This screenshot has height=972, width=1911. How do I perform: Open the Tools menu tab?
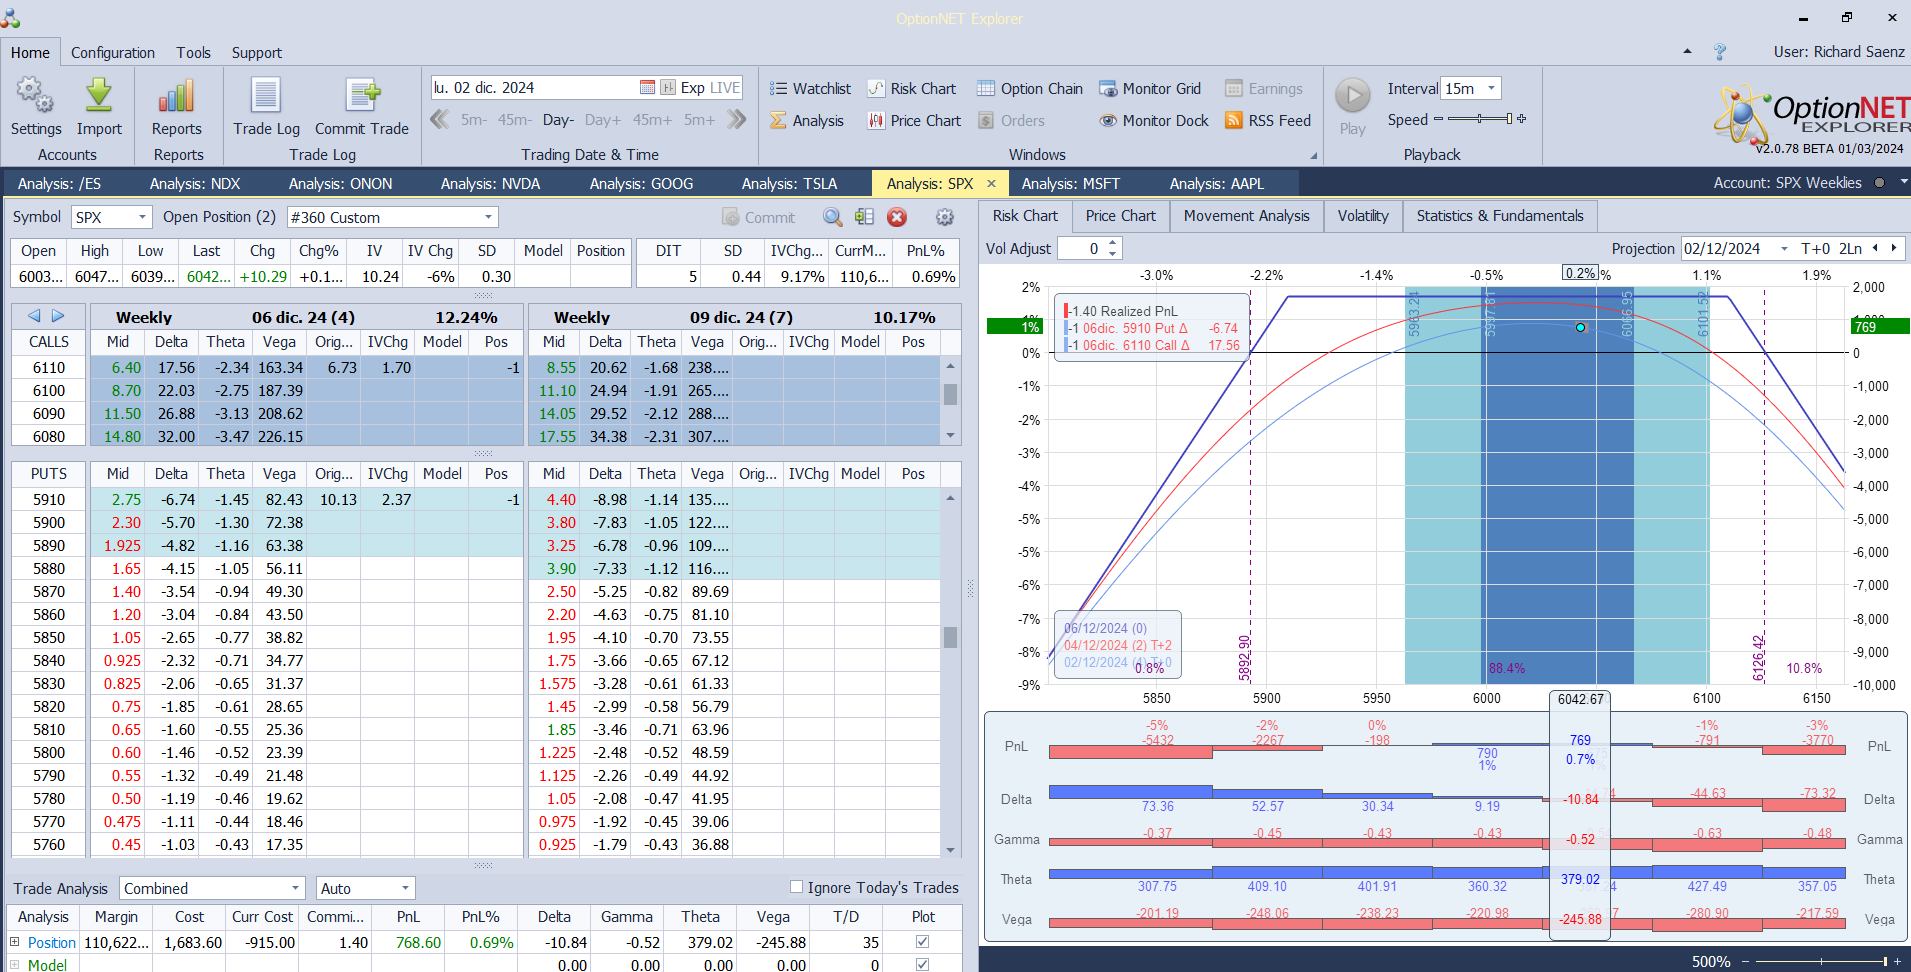[x=193, y=52]
